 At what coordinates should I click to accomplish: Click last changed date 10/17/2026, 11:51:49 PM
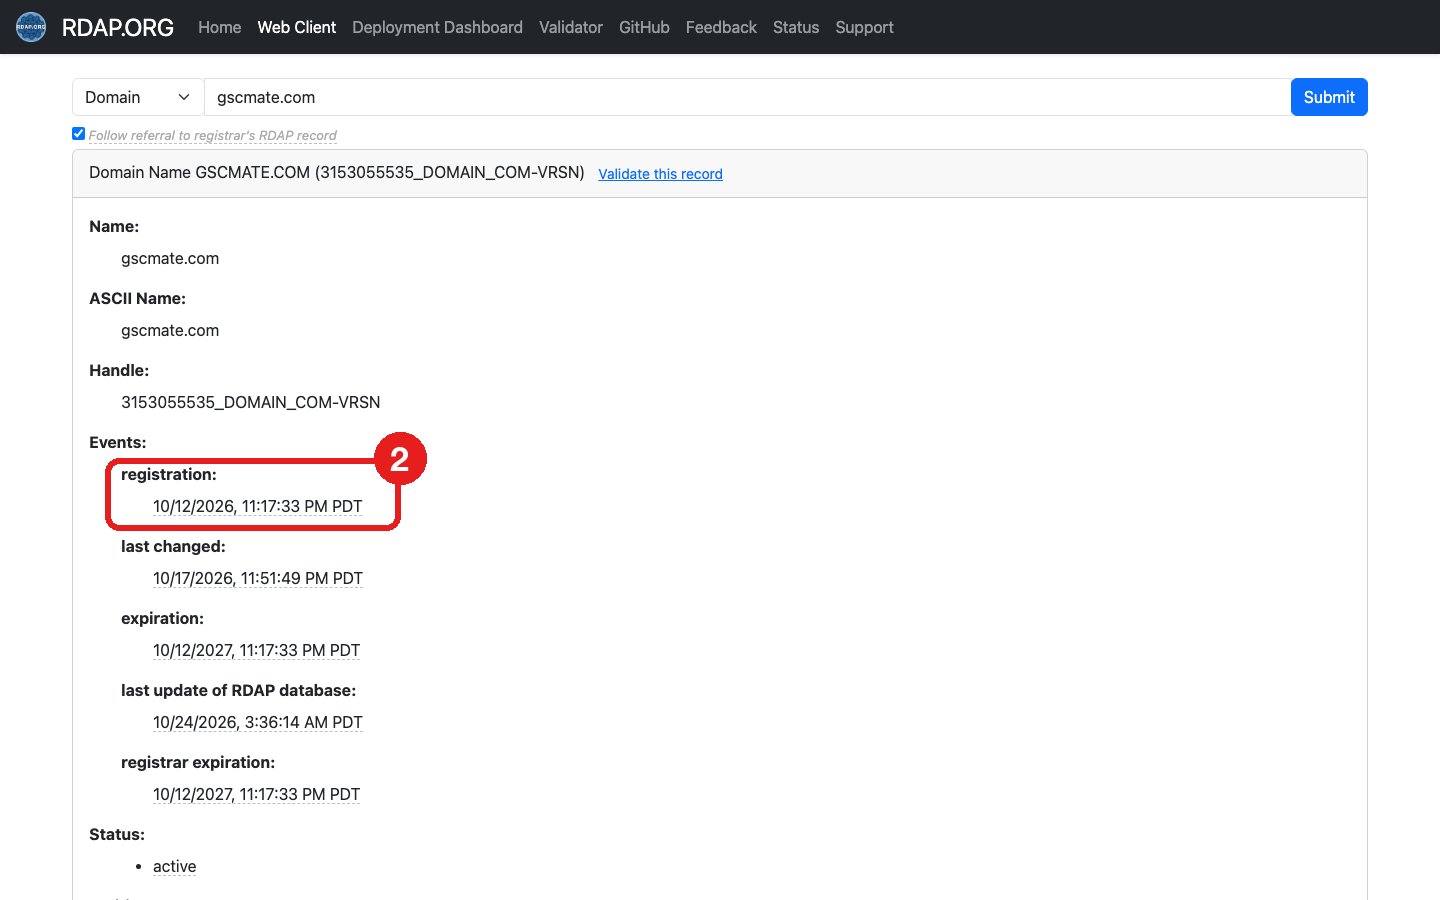258,578
